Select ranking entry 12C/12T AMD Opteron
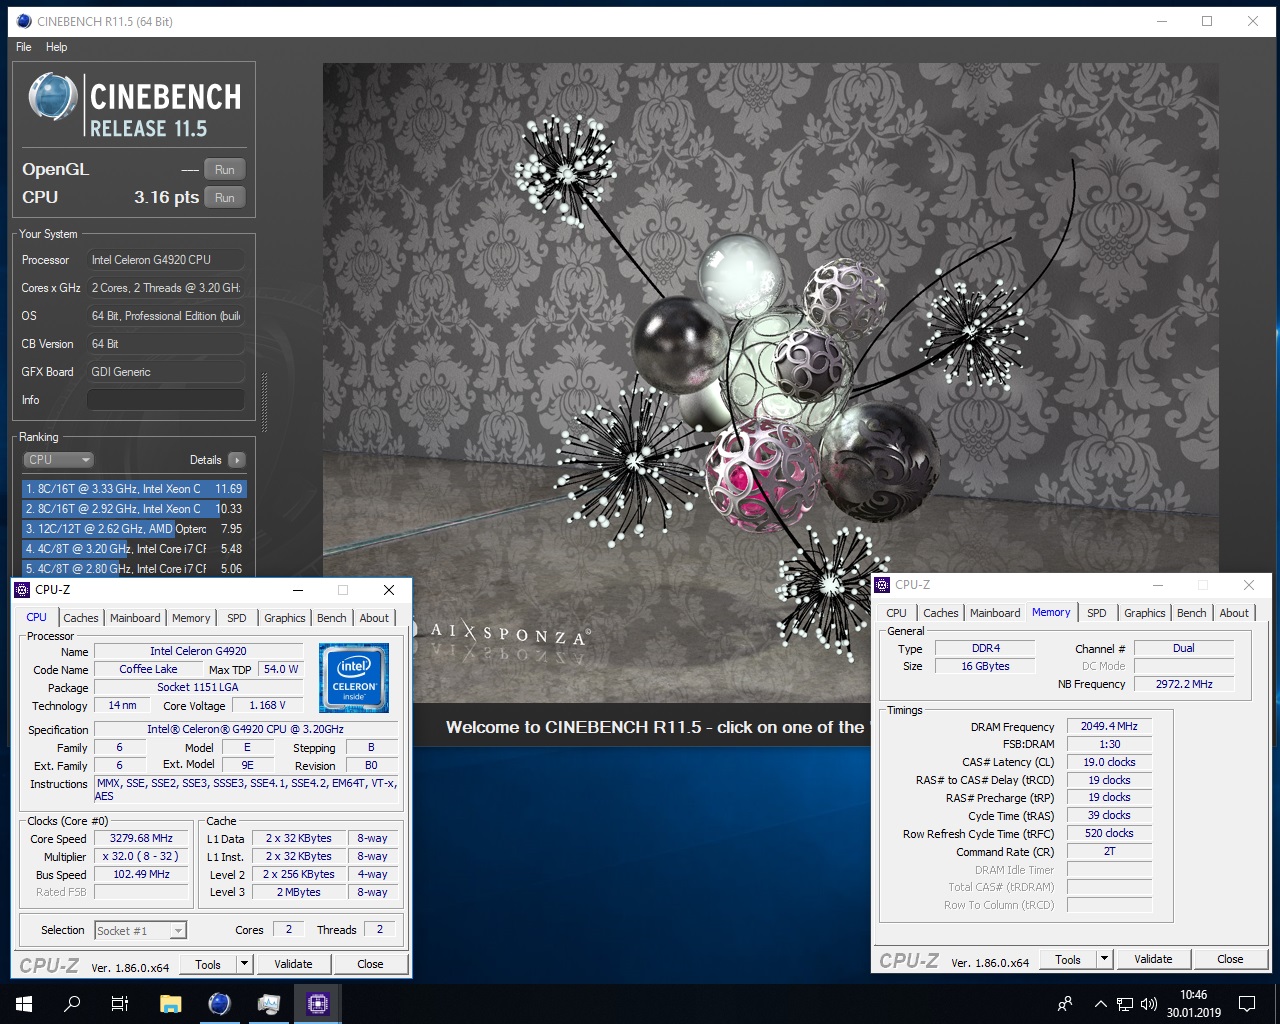The image size is (1280, 1024). tap(134, 529)
